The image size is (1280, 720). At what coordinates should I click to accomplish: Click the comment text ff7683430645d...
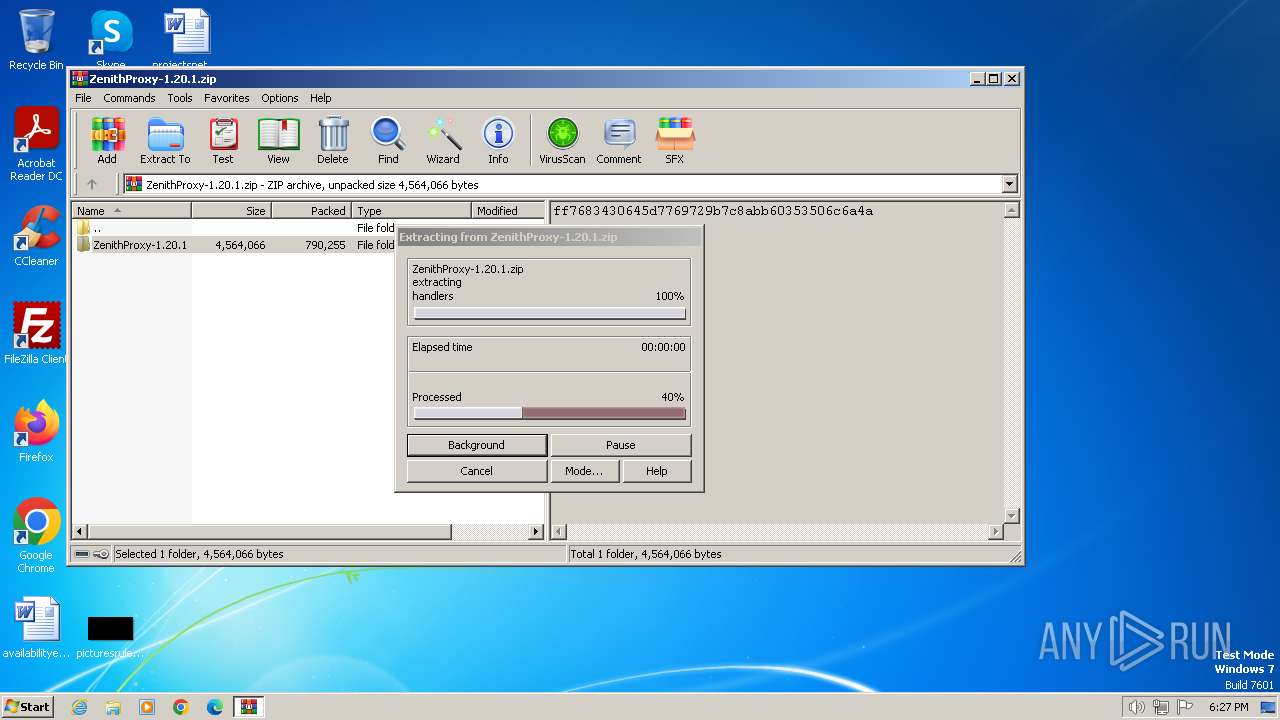(x=713, y=211)
